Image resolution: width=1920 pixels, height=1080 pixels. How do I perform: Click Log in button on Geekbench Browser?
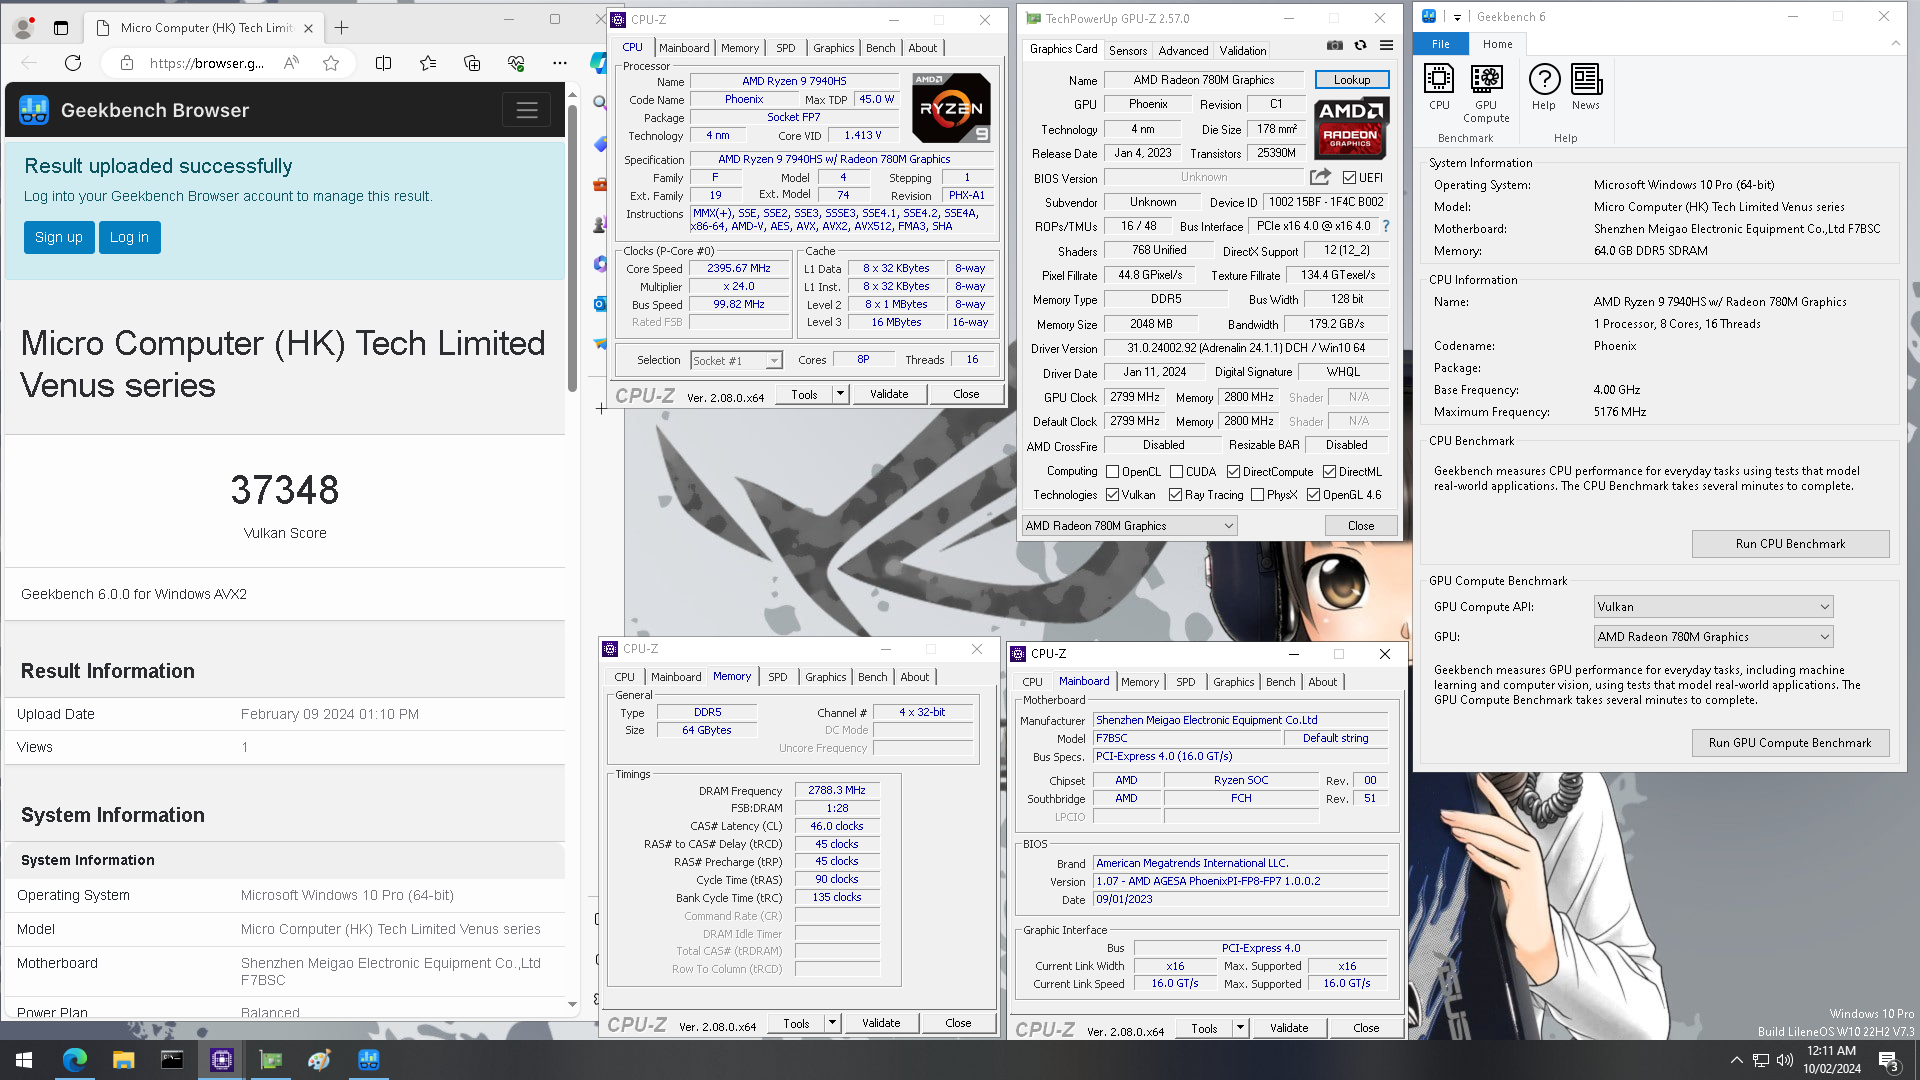coord(129,237)
